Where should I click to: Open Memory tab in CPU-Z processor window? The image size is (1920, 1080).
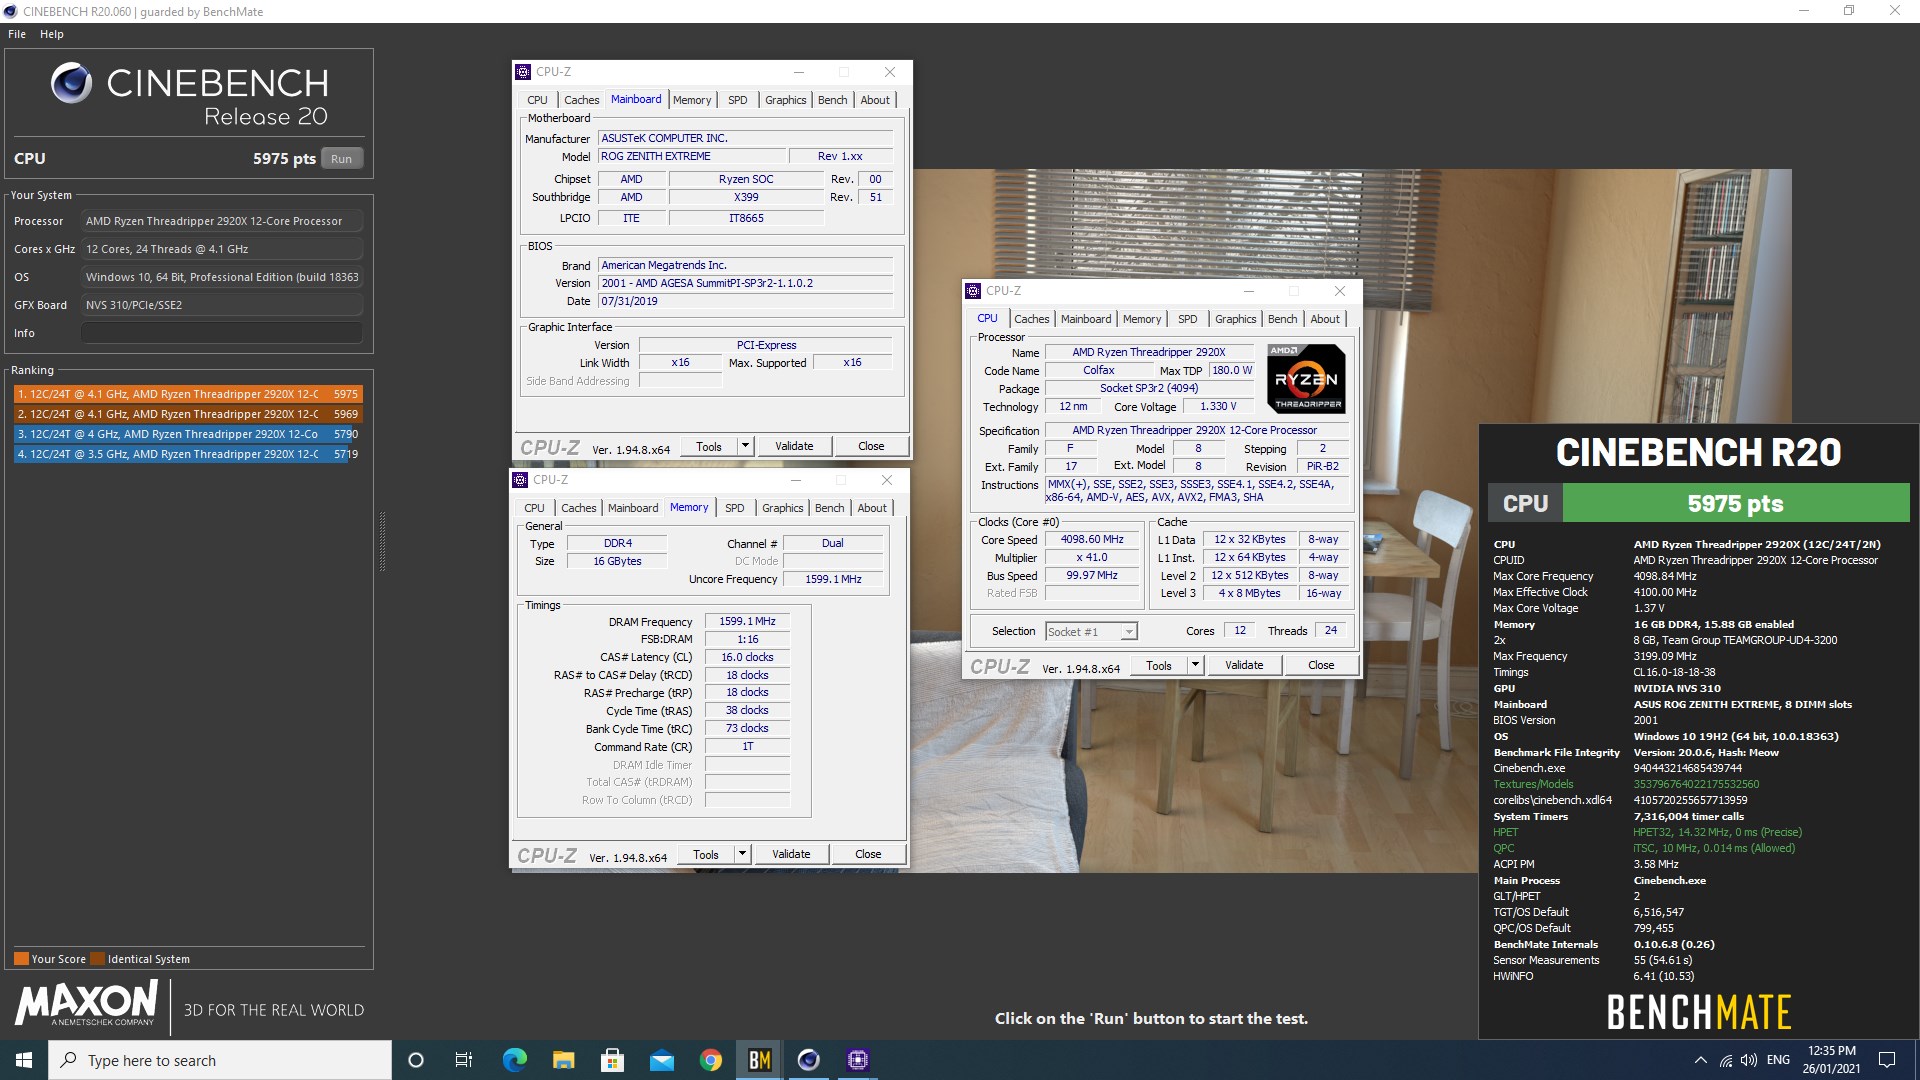click(x=1142, y=319)
